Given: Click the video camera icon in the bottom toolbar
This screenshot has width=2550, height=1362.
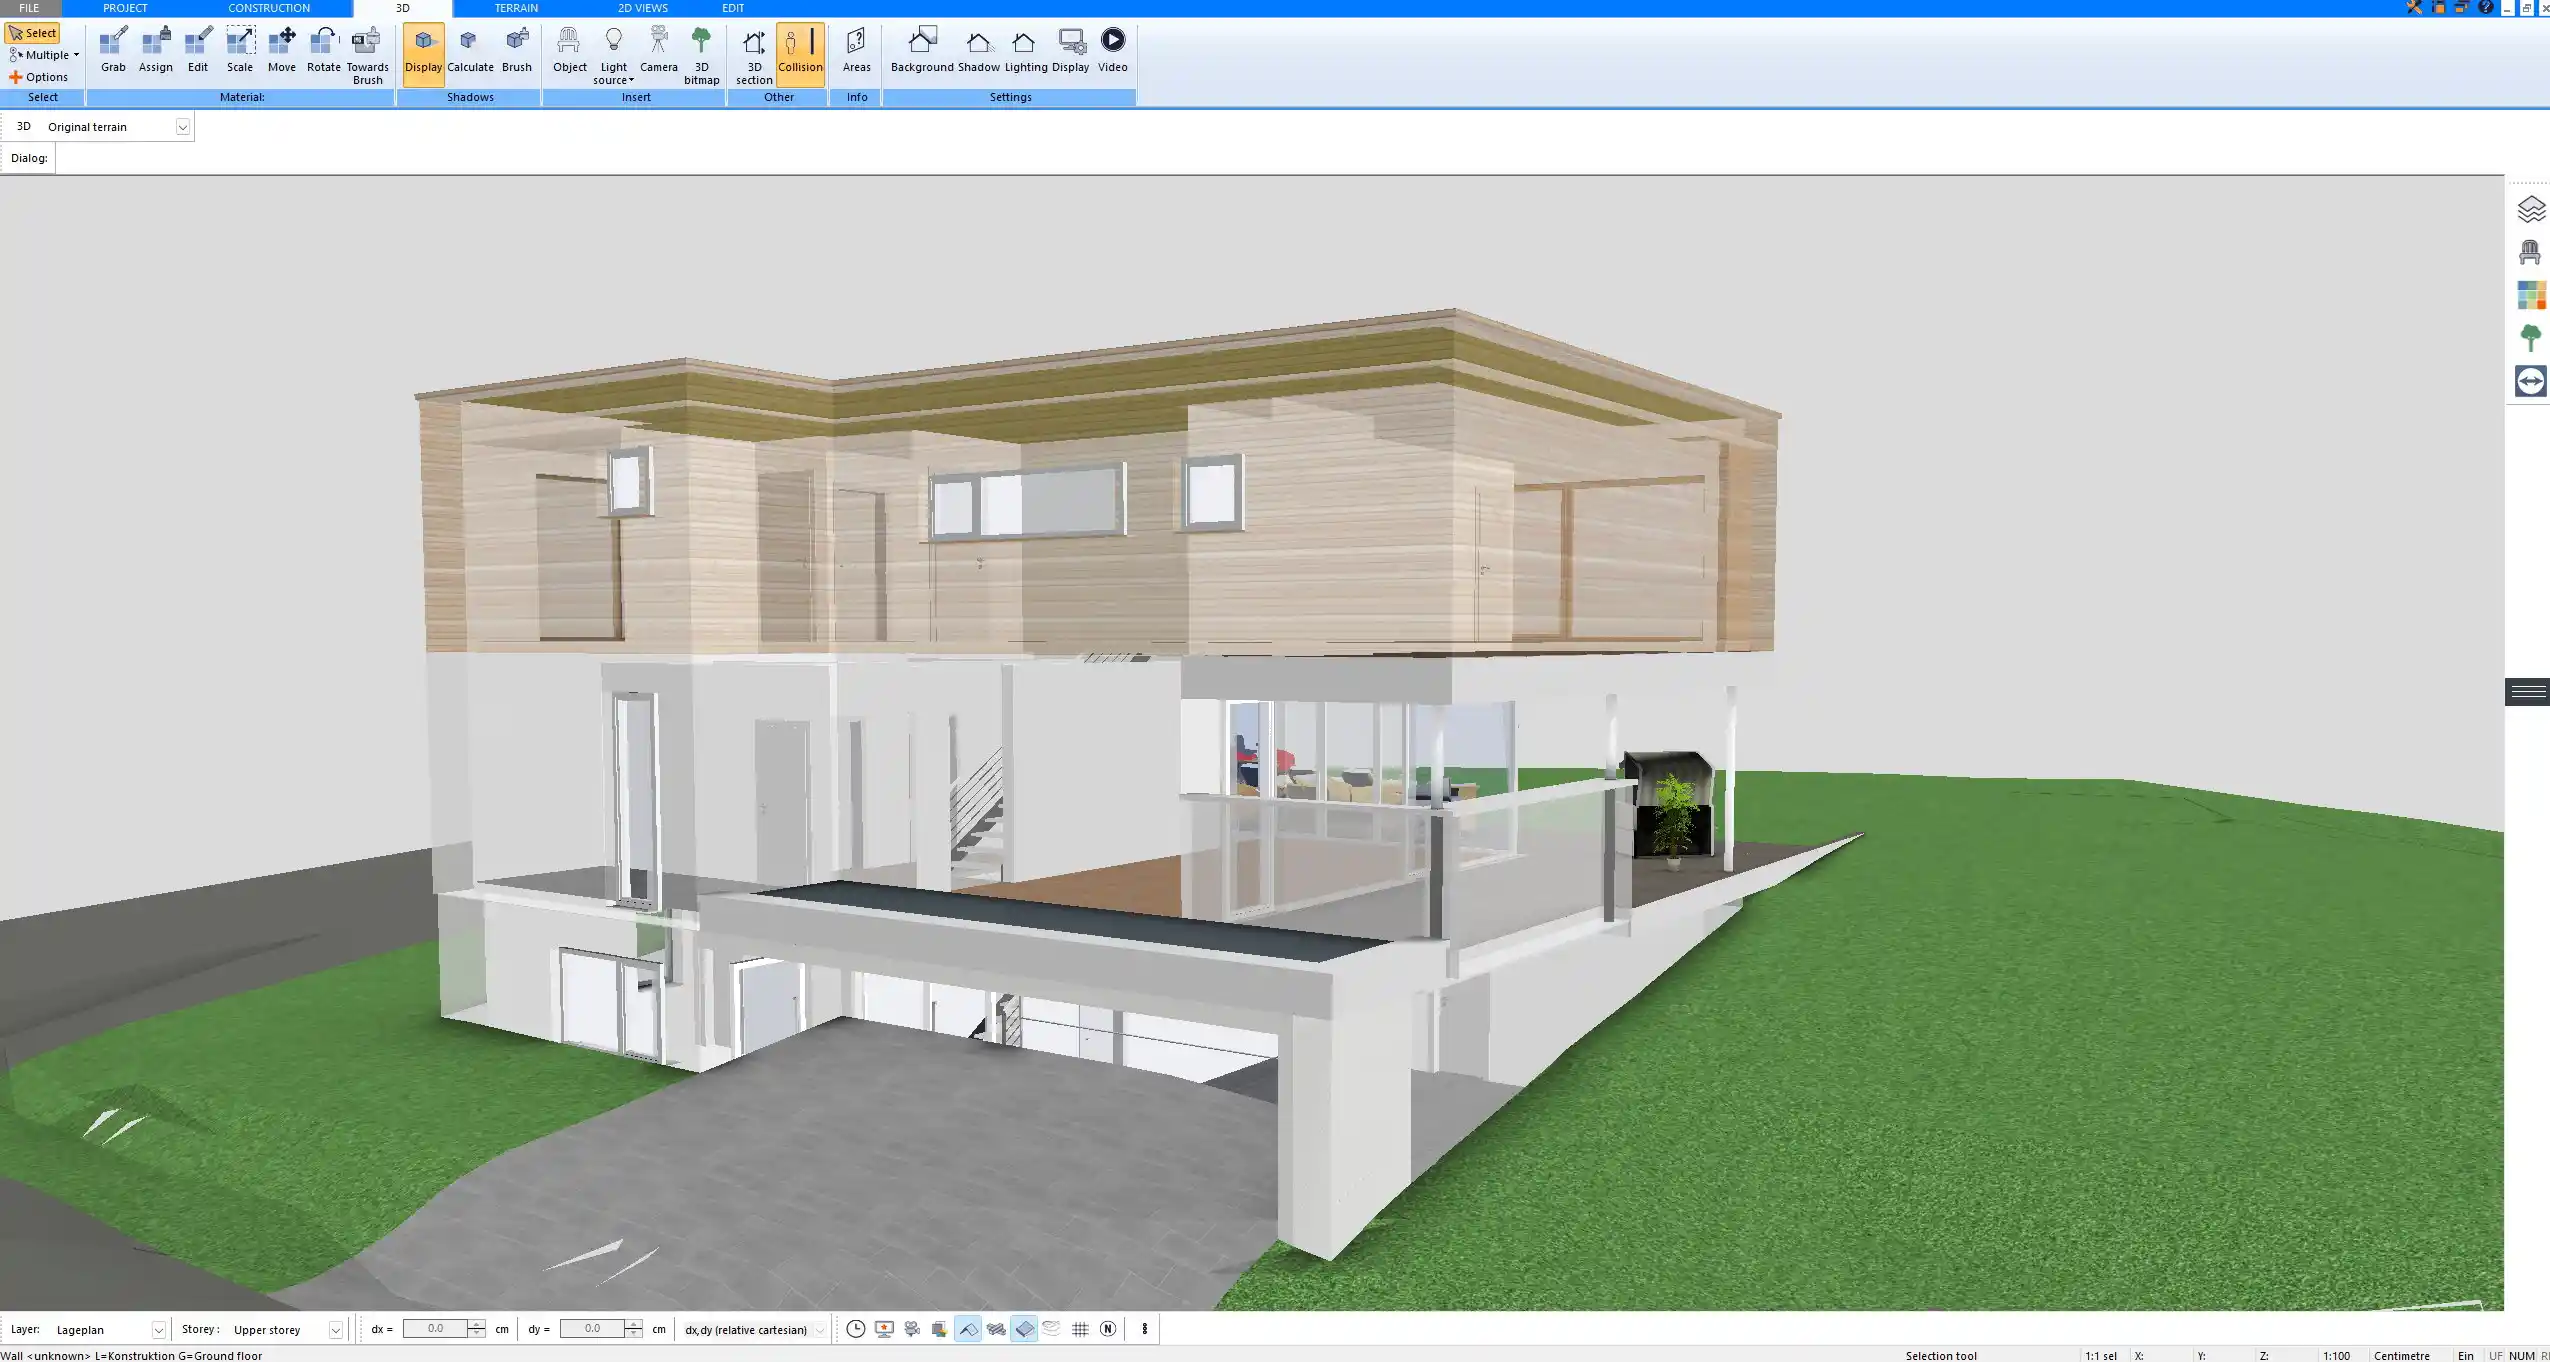Looking at the screenshot, I should [912, 1329].
